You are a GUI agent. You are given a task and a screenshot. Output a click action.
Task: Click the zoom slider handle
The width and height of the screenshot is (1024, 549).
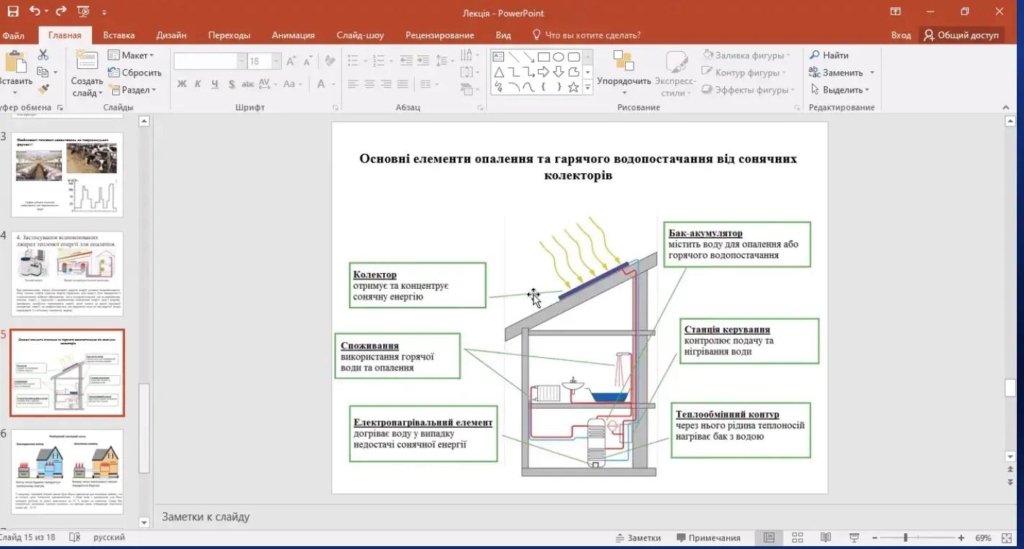click(x=905, y=538)
